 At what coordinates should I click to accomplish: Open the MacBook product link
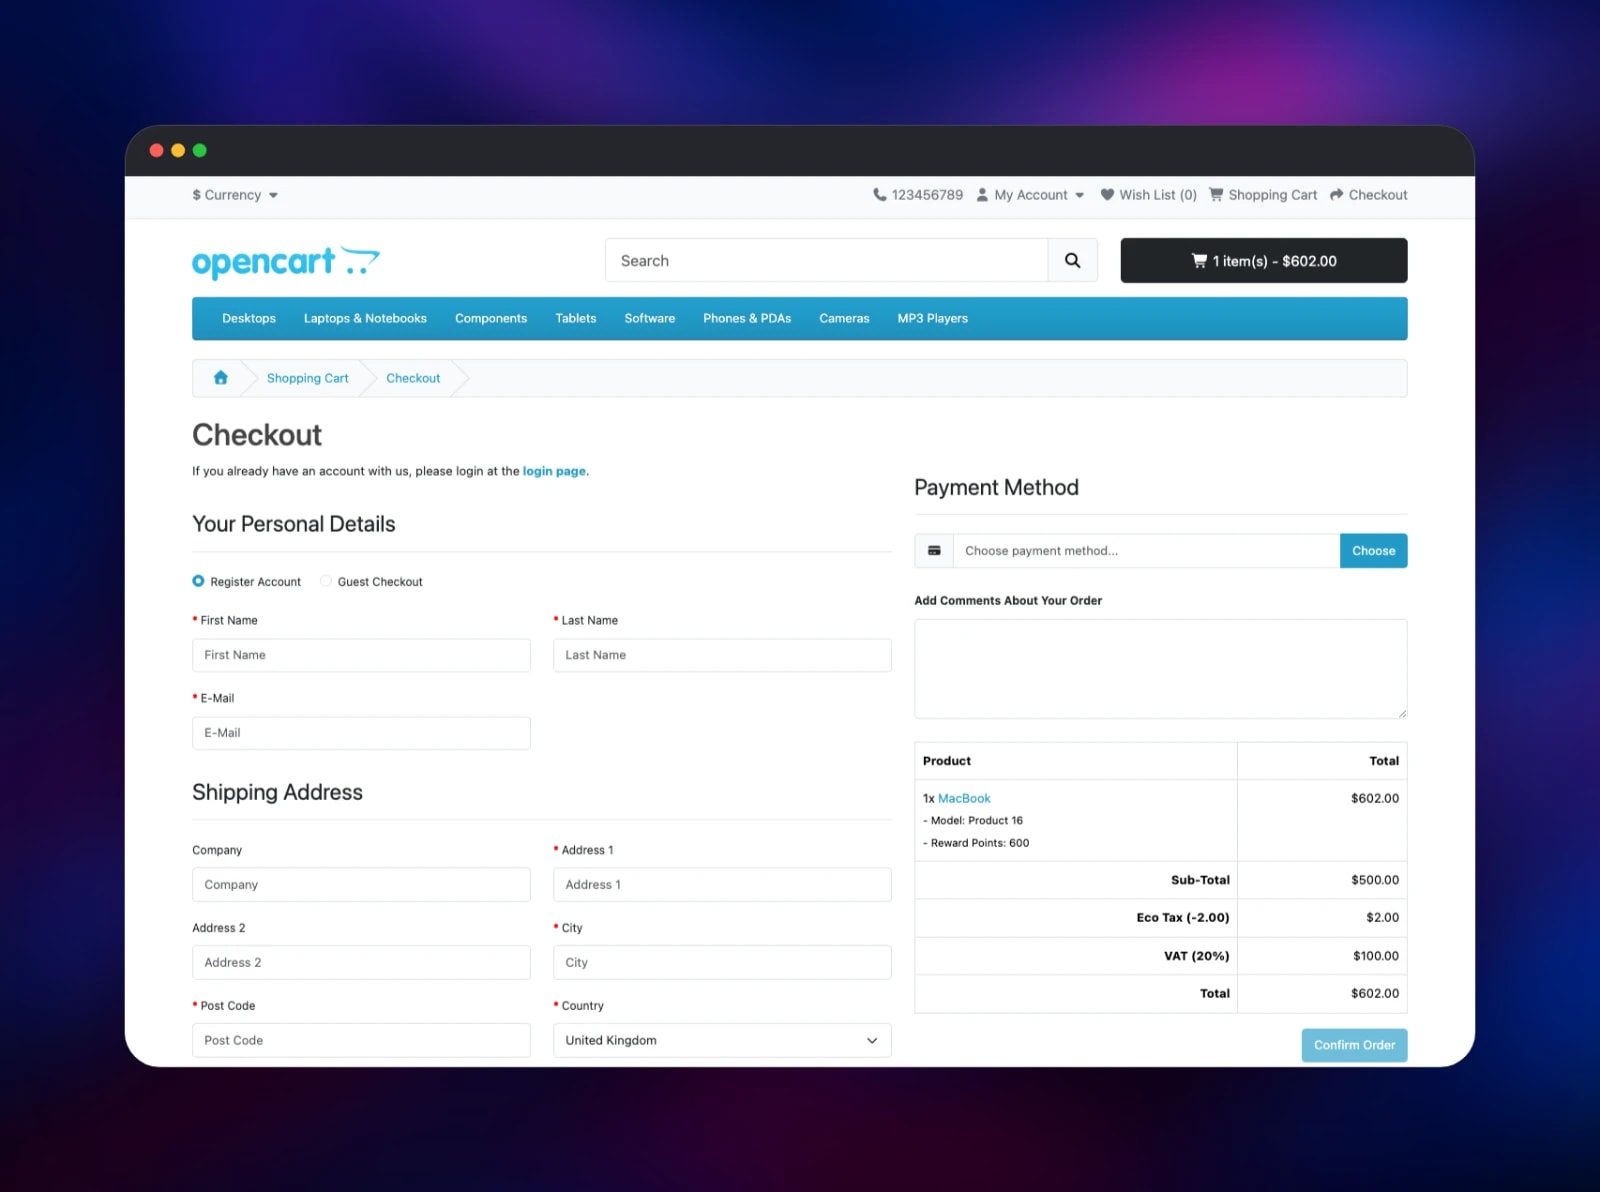(x=964, y=798)
